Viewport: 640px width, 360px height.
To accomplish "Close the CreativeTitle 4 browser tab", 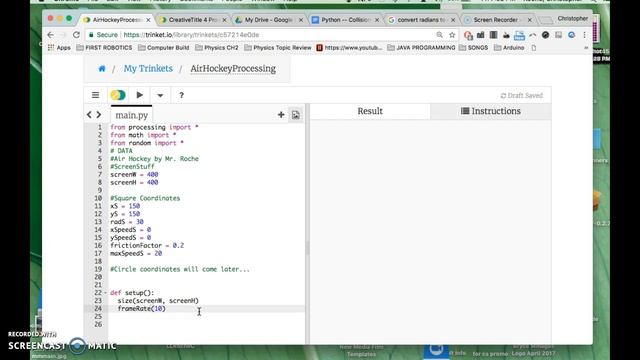I will 224,20.
